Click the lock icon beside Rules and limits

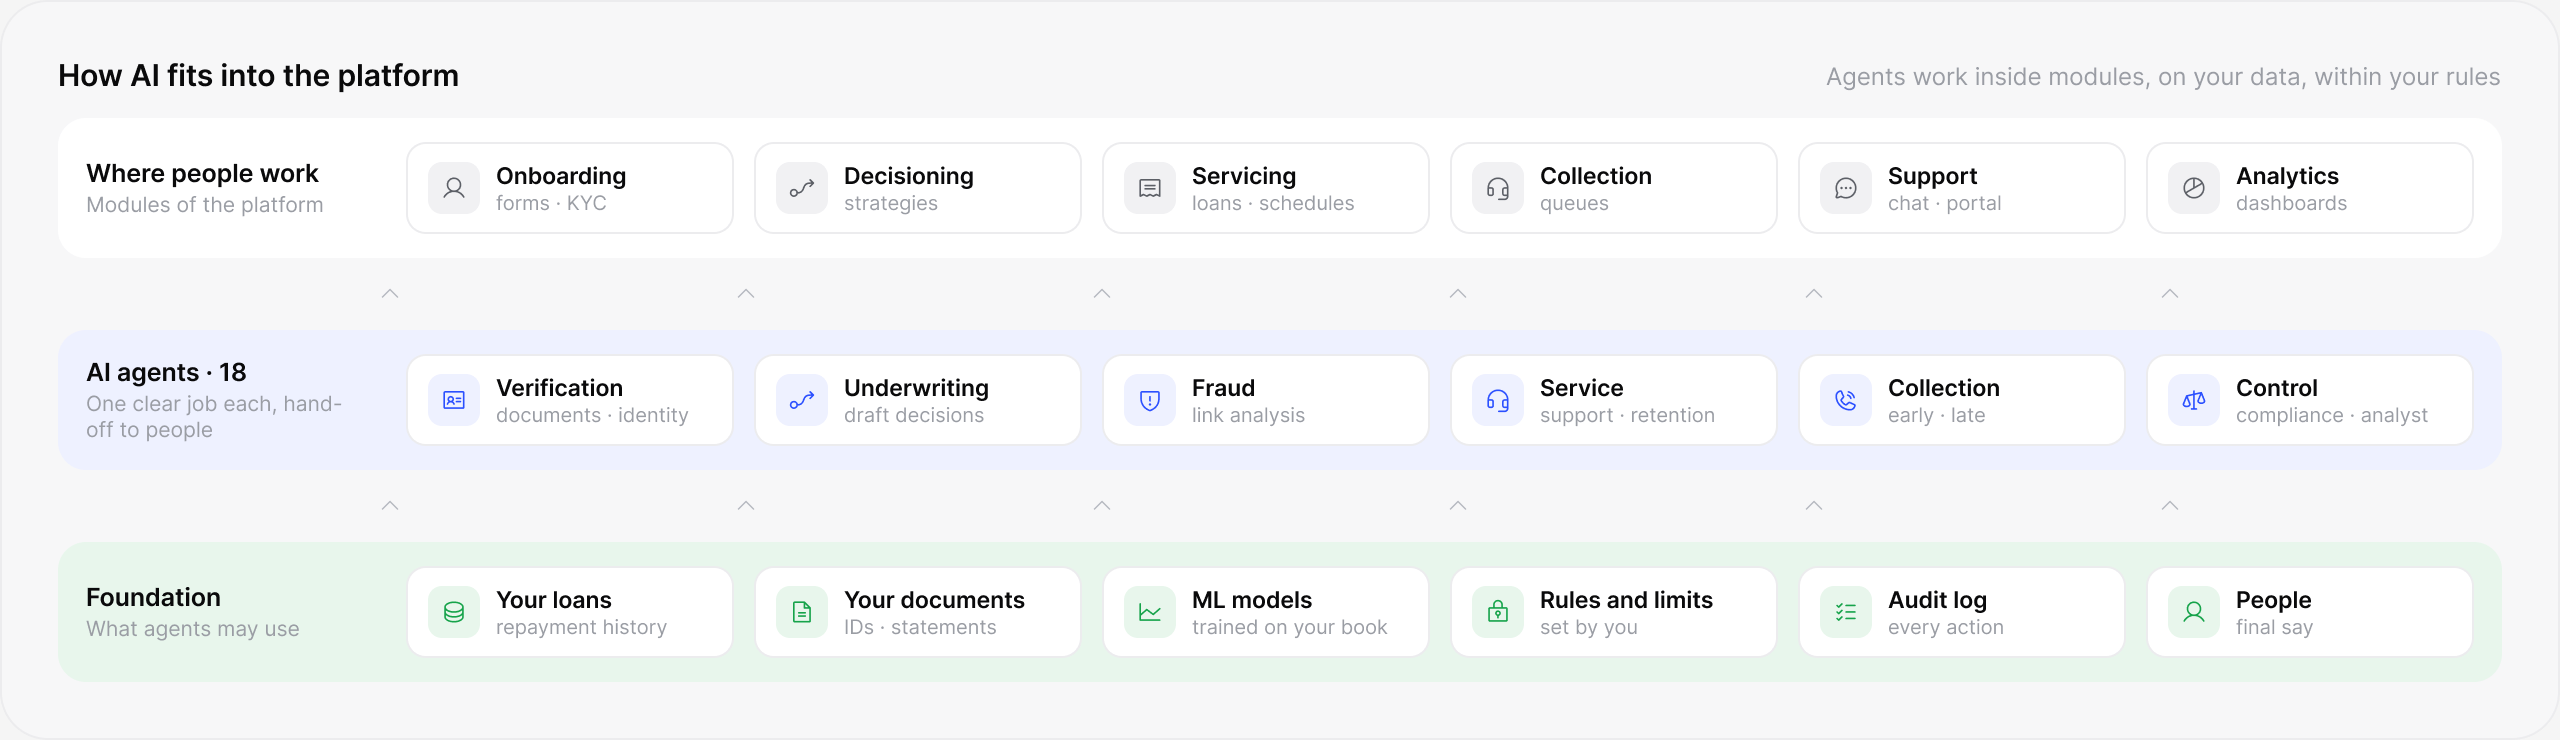tap(1498, 612)
